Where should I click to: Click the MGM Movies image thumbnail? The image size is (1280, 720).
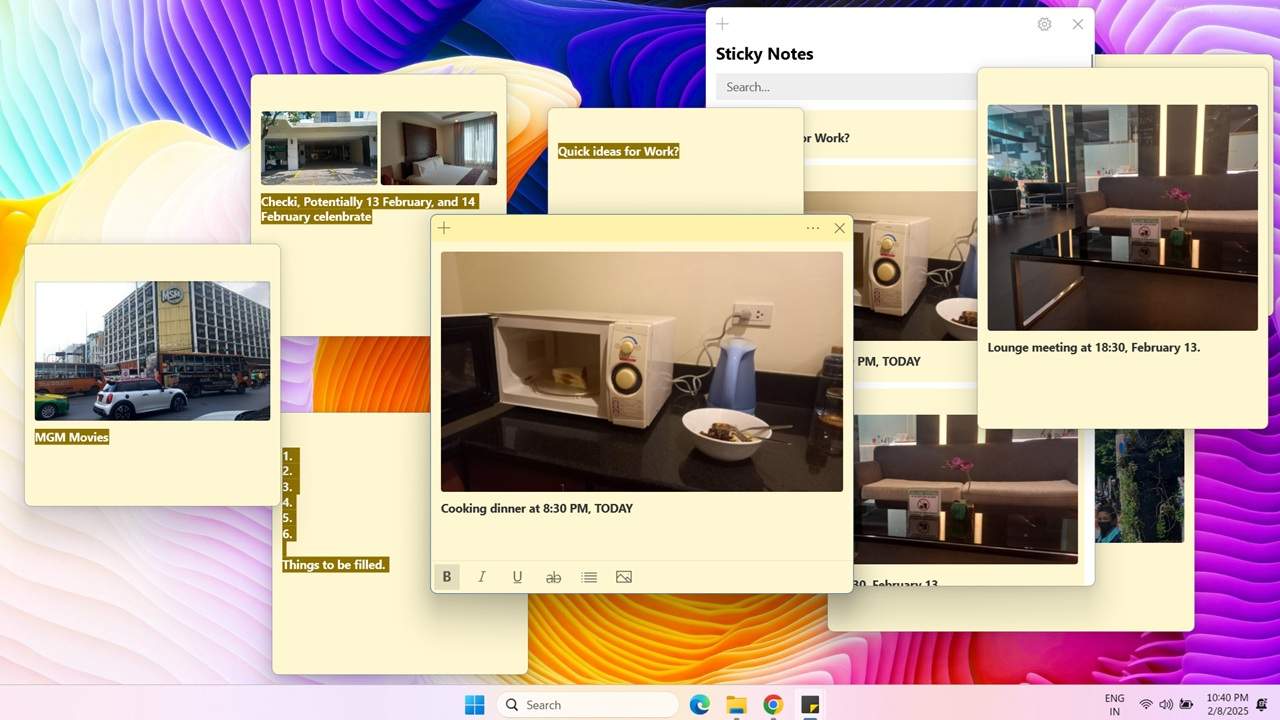coord(152,351)
